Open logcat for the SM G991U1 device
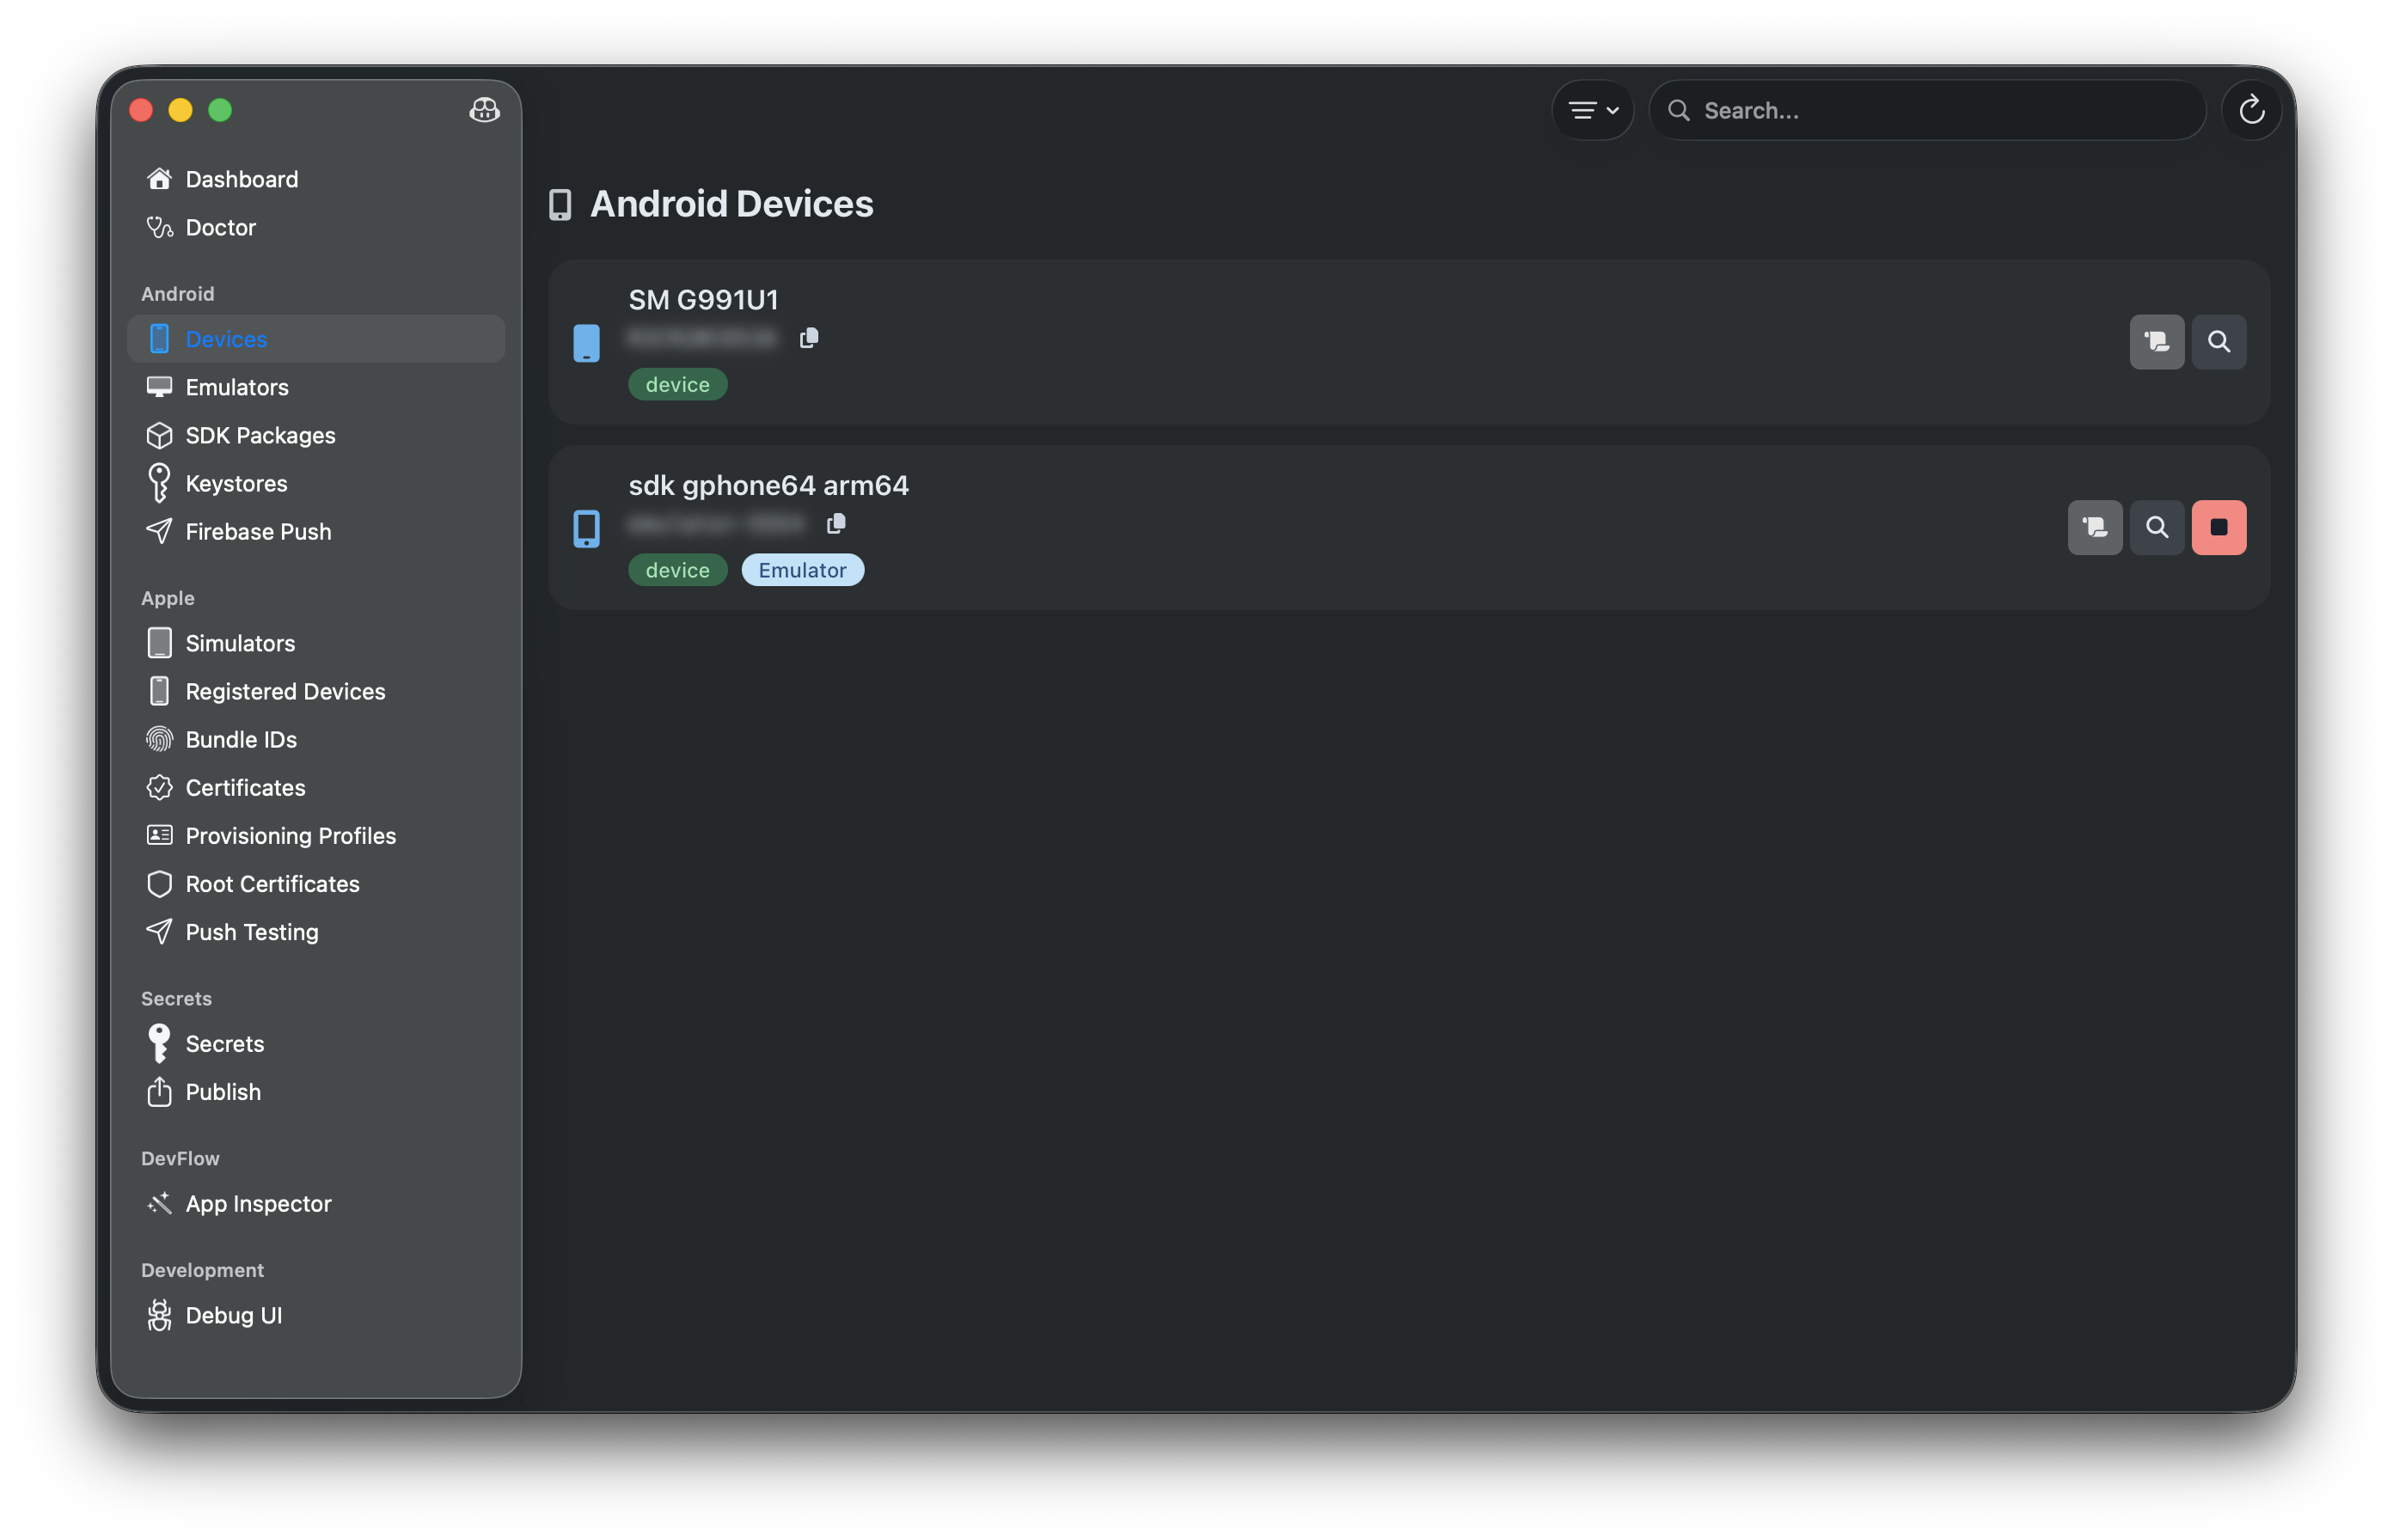Image resolution: width=2393 pixels, height=1540 pixels. click(2157, 341)
